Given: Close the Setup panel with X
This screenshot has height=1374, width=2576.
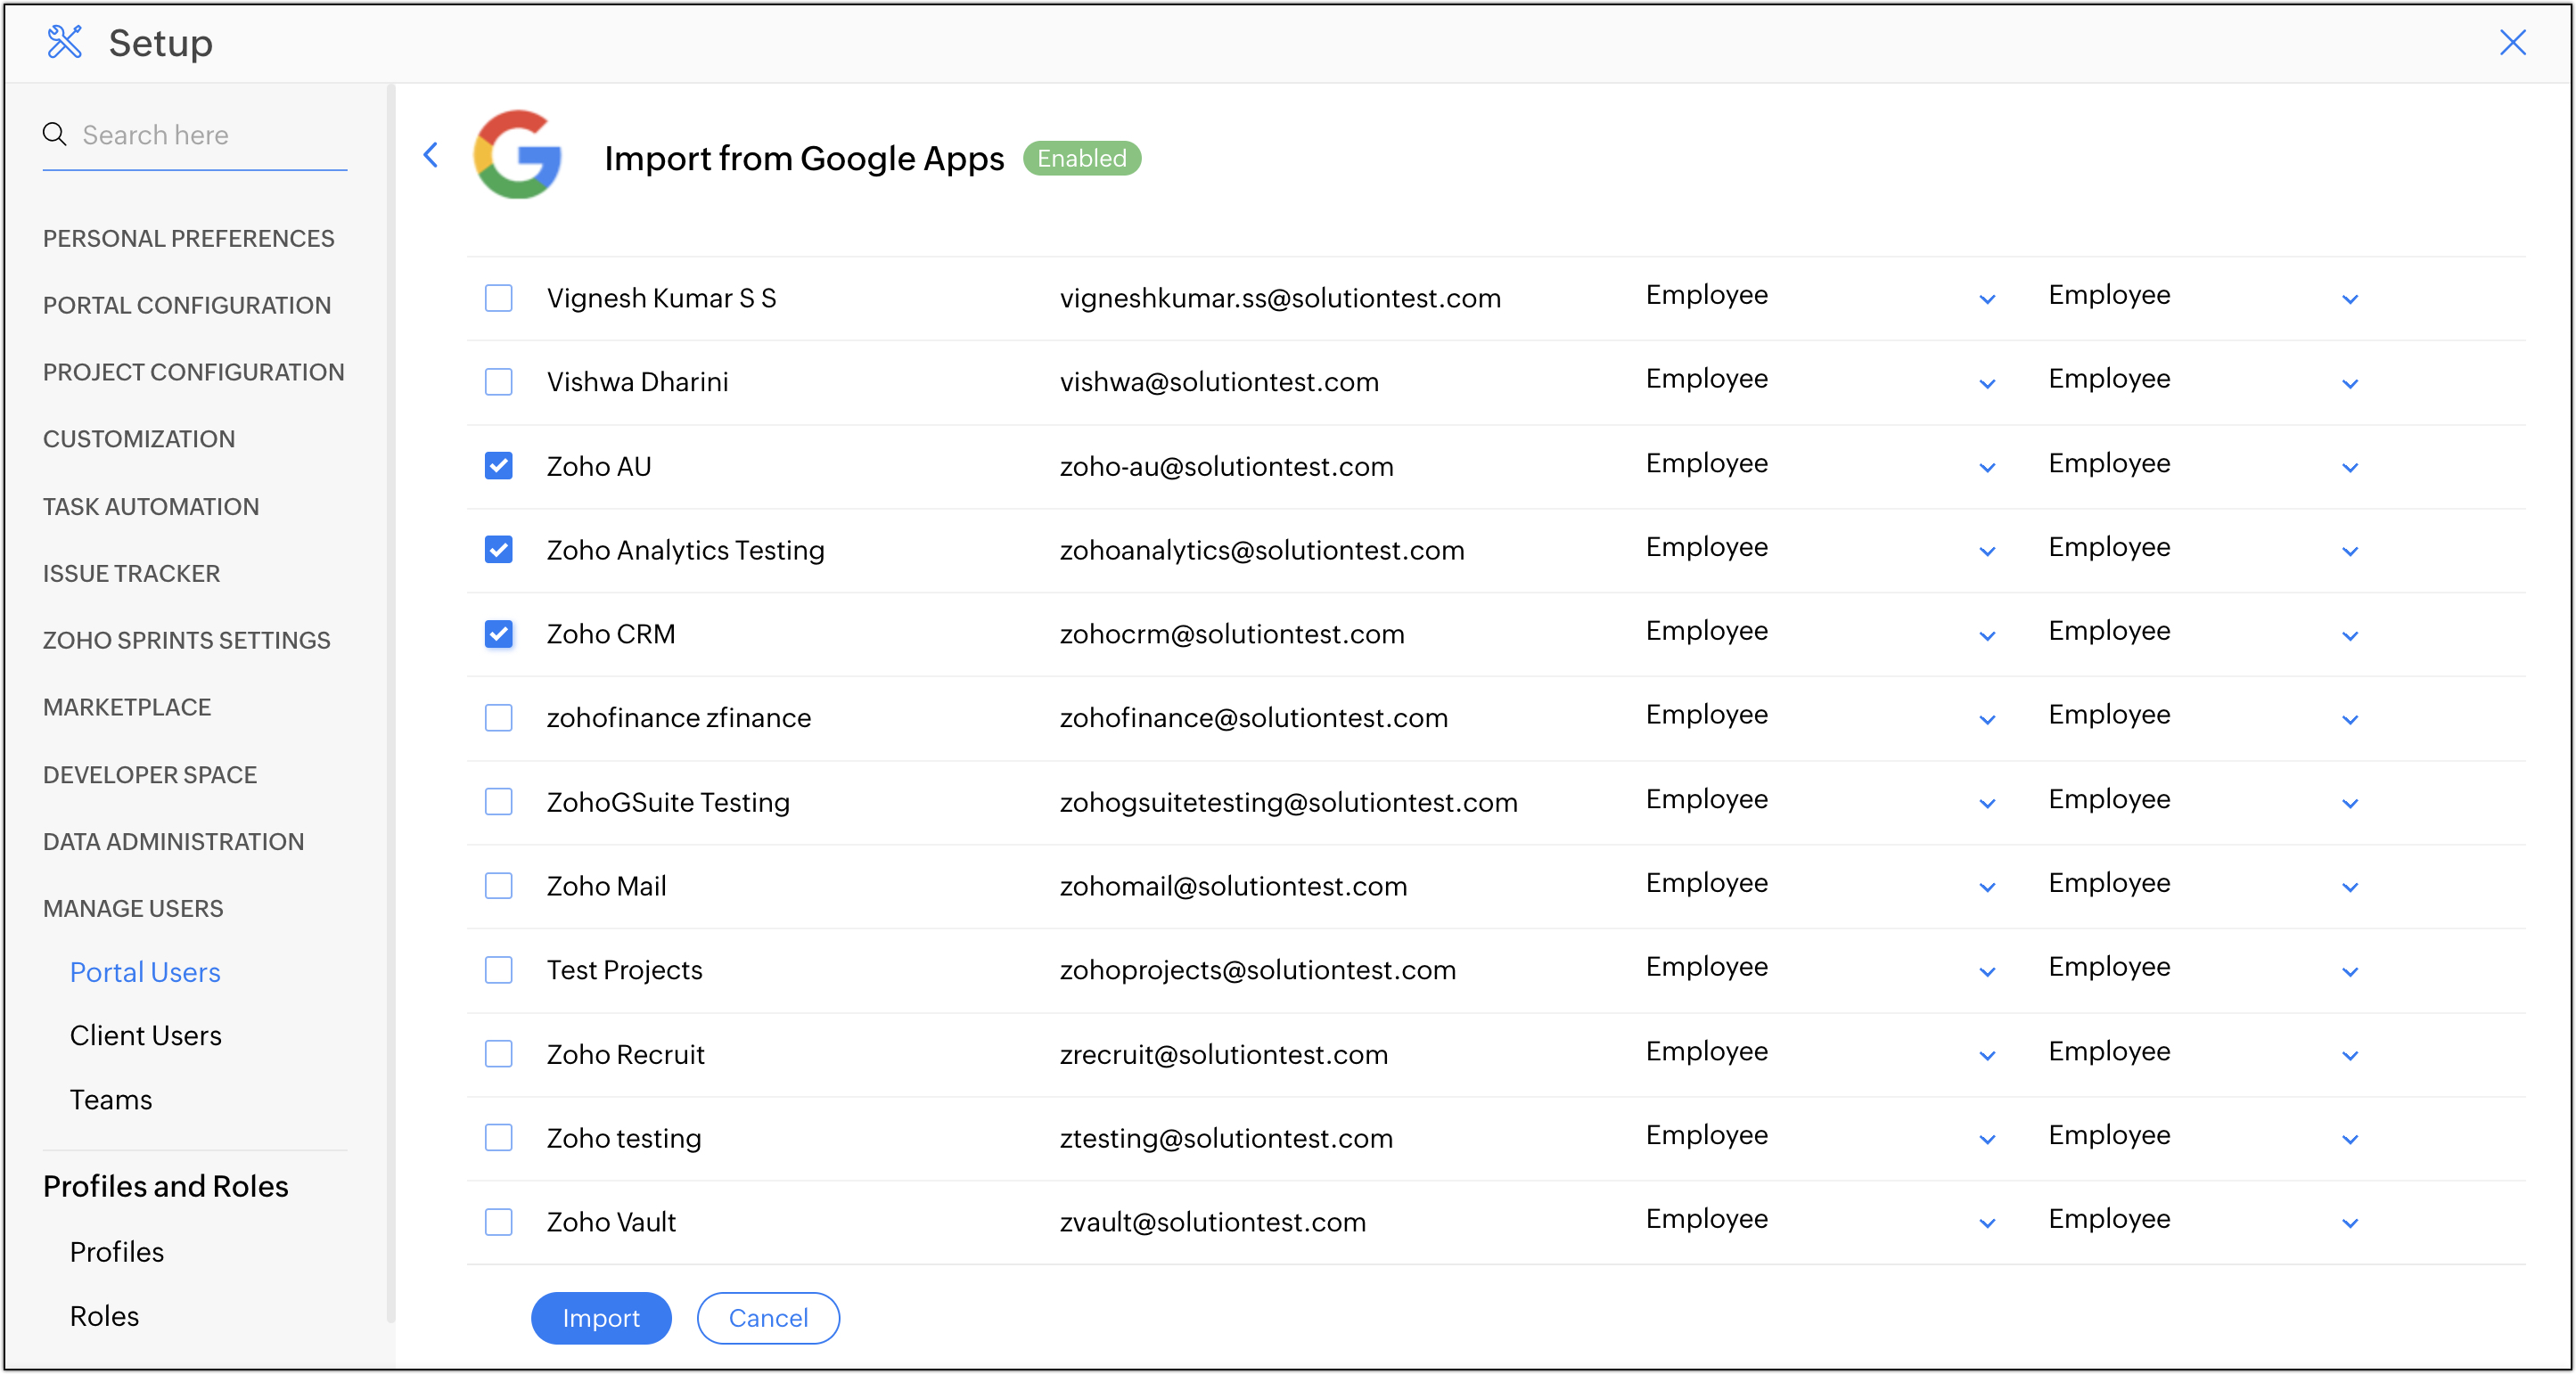Looking at the screenshot, I should (2512, 42).
